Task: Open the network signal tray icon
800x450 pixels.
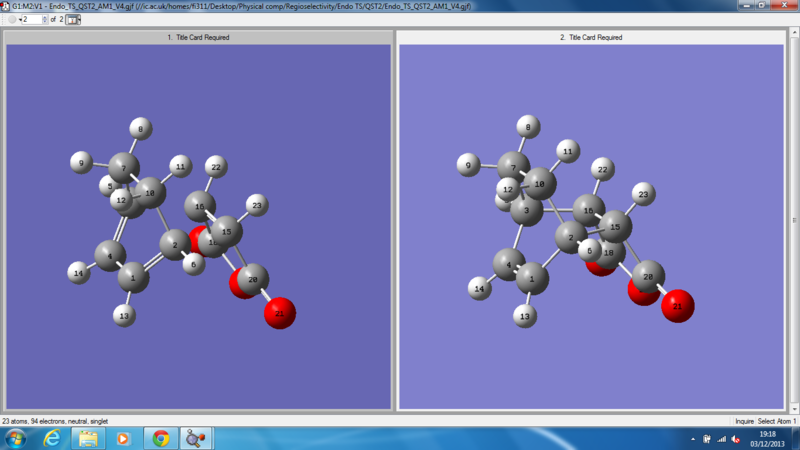Action: [x=721, y=439]
